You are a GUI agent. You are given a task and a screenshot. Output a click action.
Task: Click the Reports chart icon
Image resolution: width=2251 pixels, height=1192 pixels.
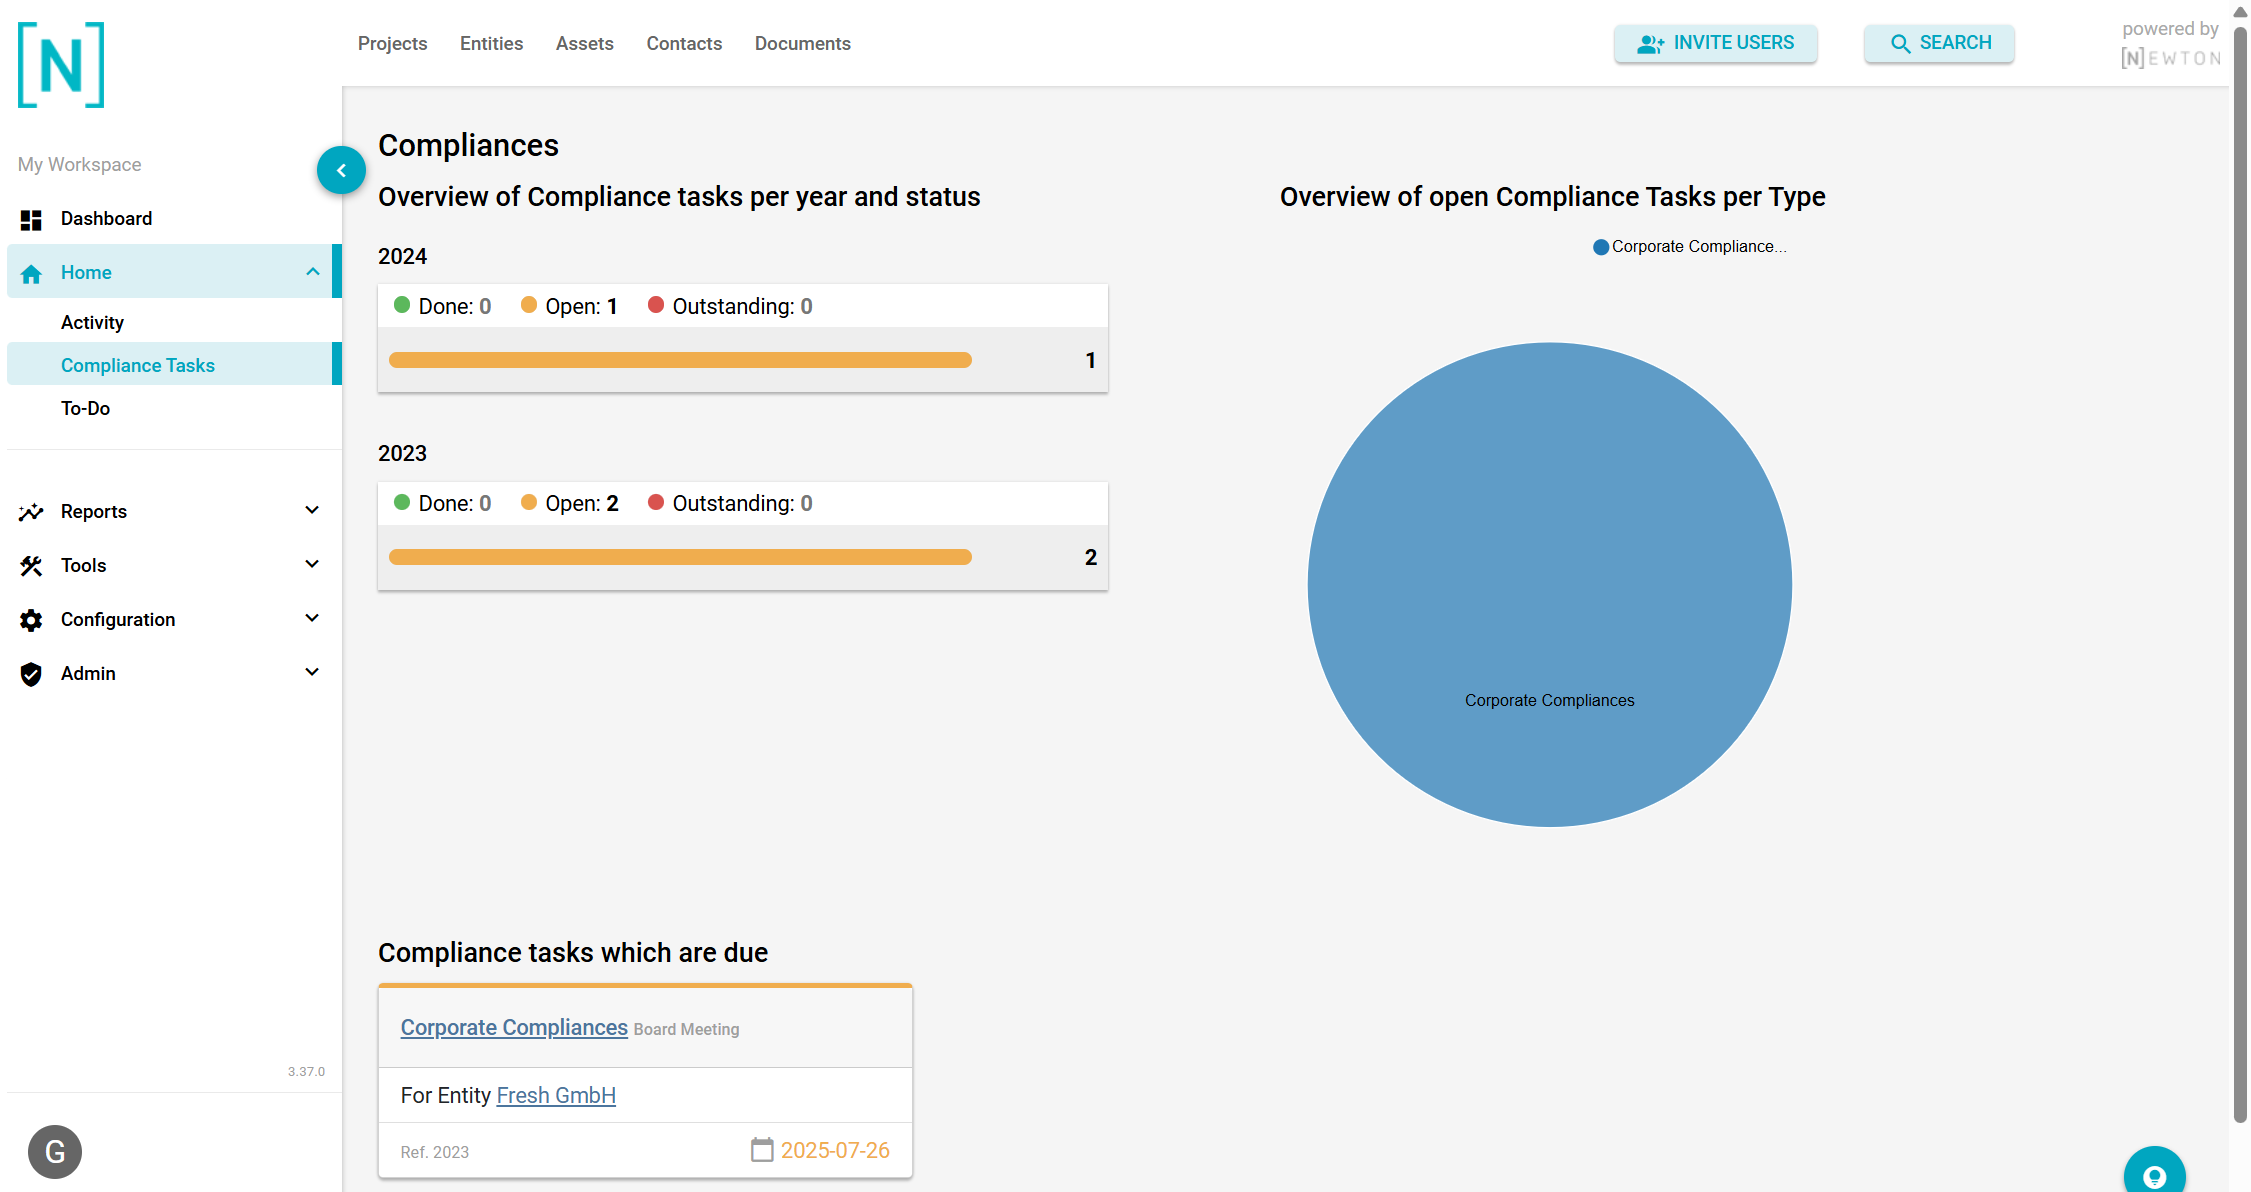tap(31, 512)
